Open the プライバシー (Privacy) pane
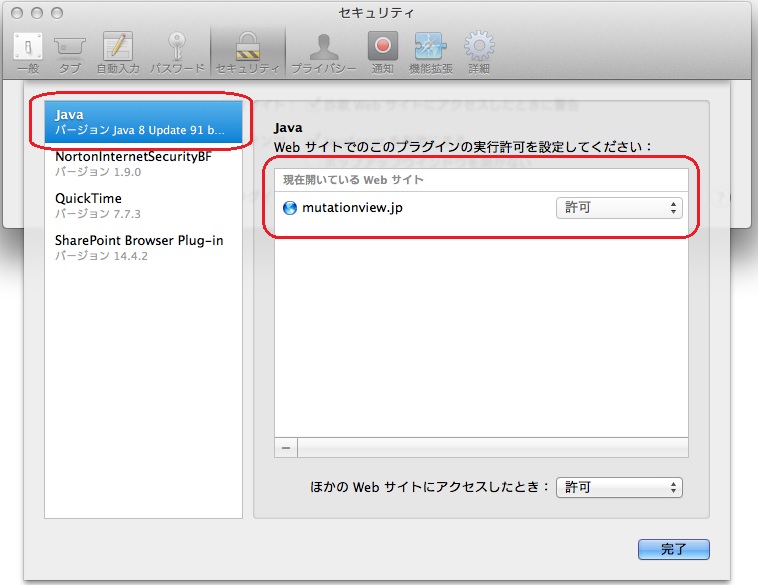This screenshot has height=585, width=758. pyautogui.click(x=323, y=51)
